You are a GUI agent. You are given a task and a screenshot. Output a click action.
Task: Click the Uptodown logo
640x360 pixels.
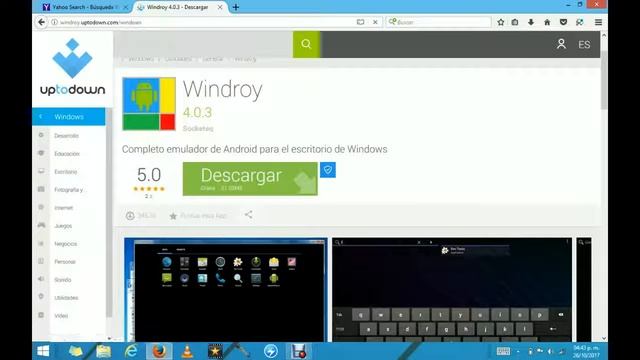(x=73, y=67)
